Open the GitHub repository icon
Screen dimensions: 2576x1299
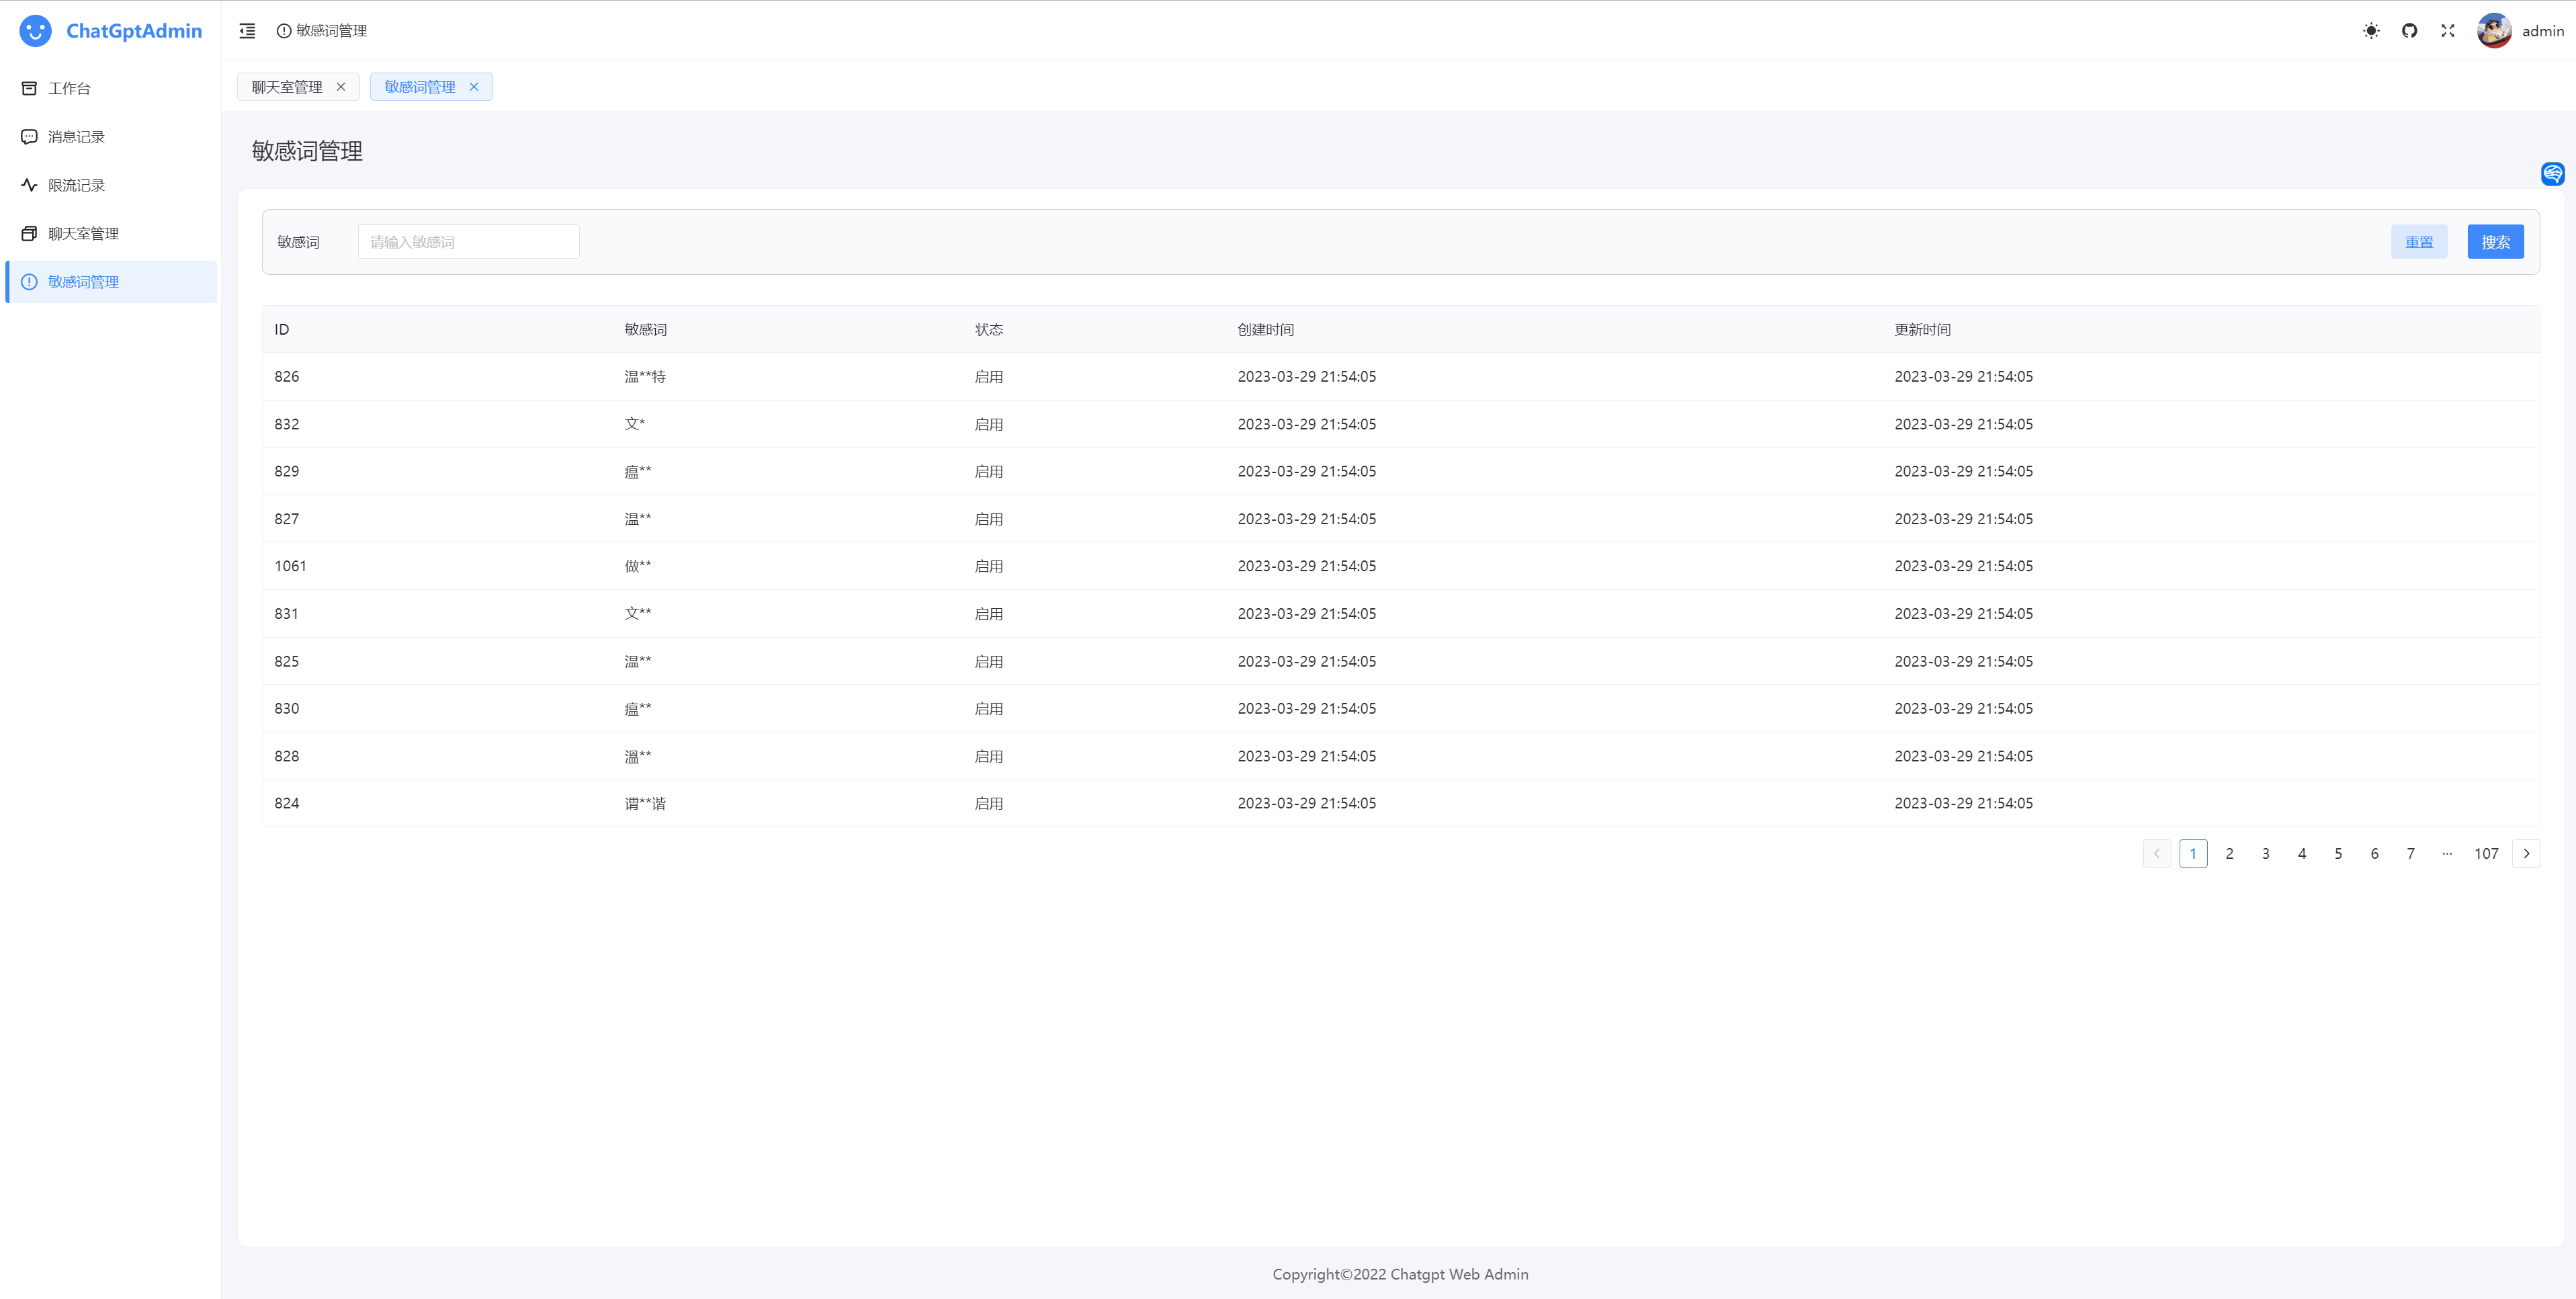click(2409, 31)
